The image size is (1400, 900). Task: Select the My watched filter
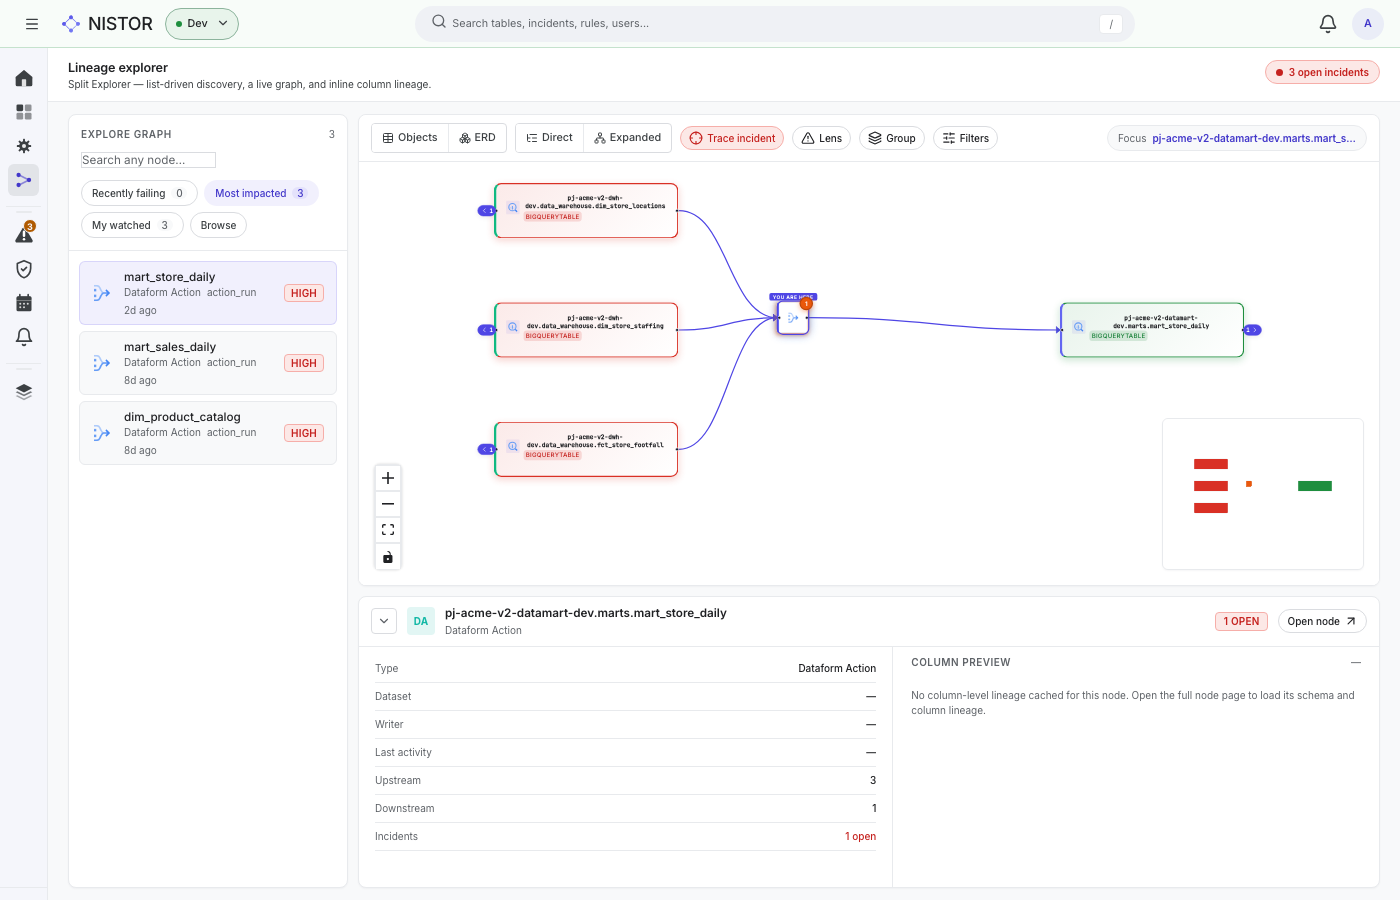coord(131,225)
